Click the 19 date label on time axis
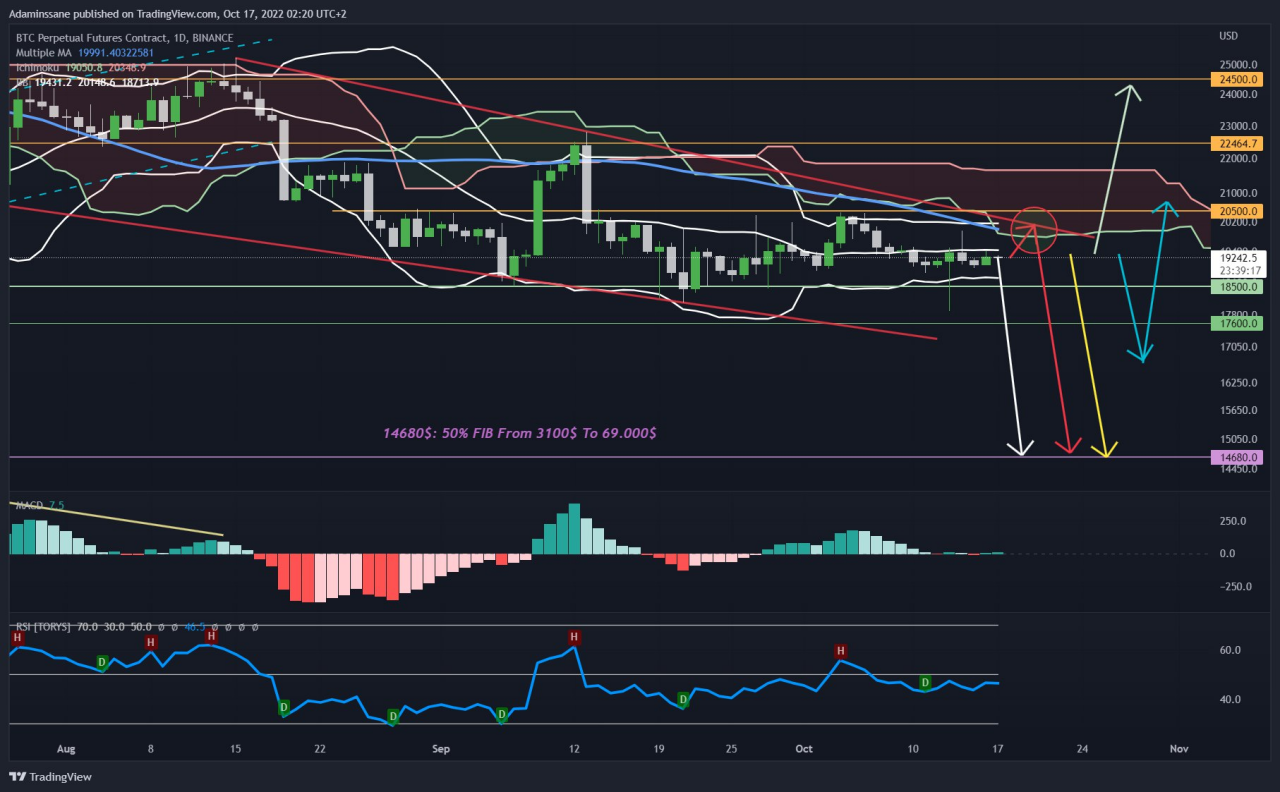Screen dimensions: 1280x792 pos(659,748)
